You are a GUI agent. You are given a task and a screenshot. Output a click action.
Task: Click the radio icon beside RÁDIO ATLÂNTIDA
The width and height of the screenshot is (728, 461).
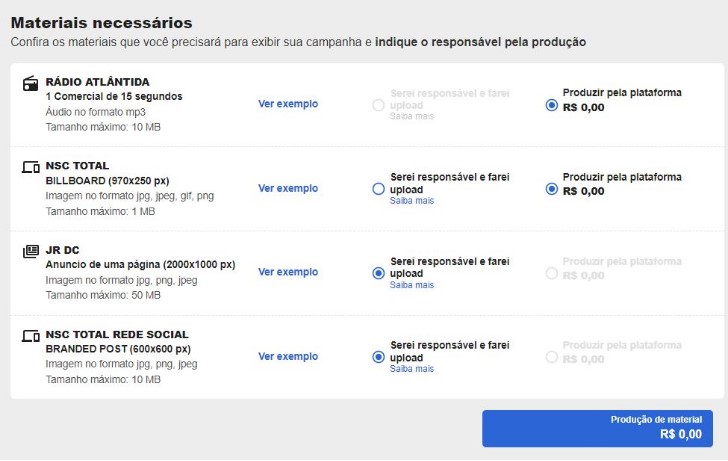pos(30,83)
